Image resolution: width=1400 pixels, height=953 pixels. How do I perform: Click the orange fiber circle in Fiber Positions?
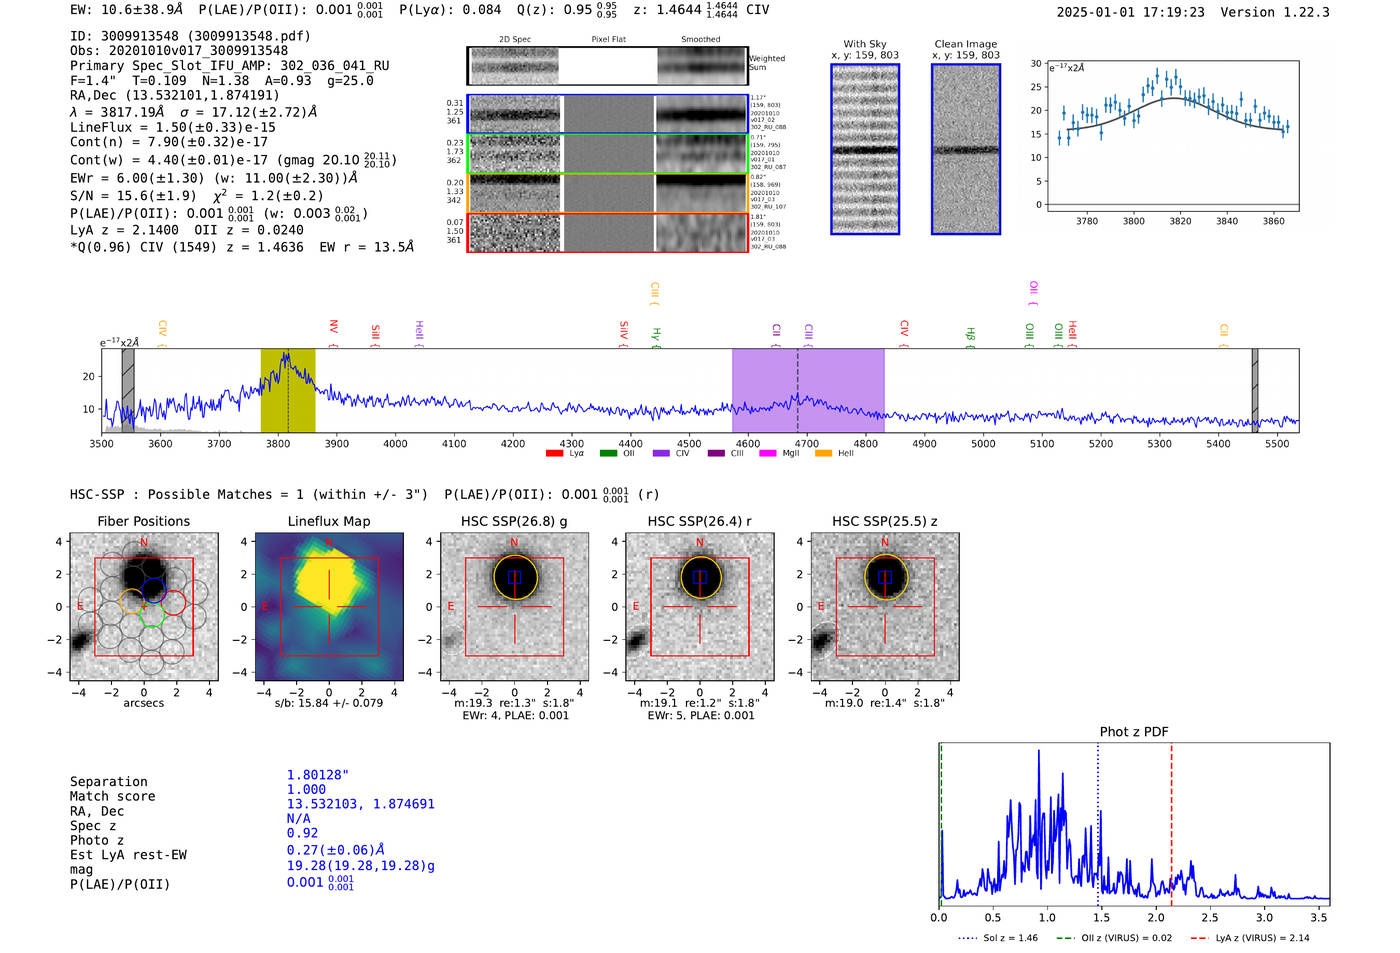[132, 602]
